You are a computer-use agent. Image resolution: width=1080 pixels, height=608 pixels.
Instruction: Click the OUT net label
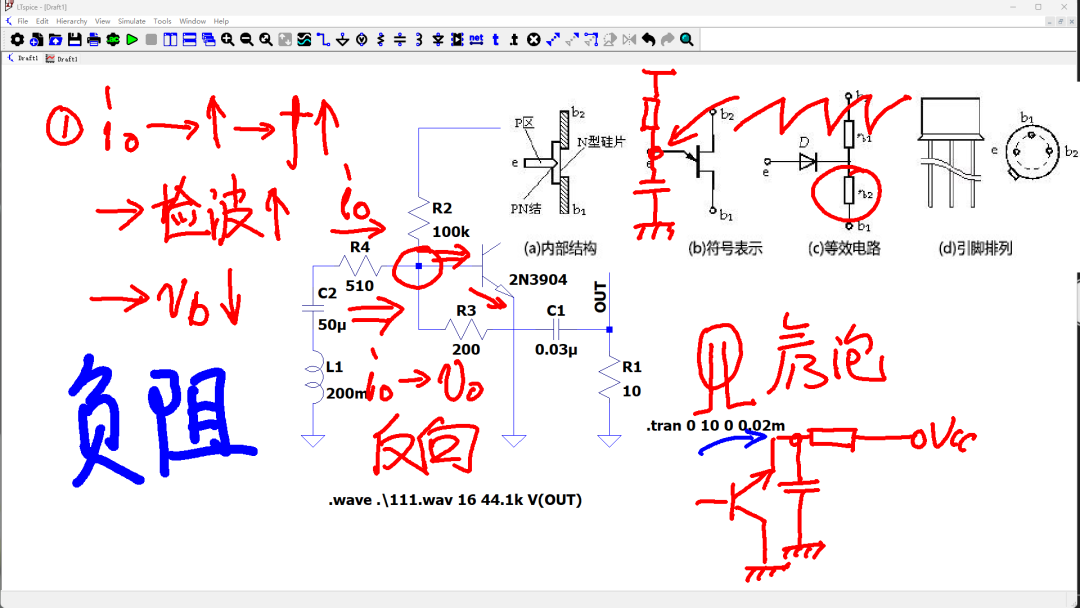pos(600,297)
